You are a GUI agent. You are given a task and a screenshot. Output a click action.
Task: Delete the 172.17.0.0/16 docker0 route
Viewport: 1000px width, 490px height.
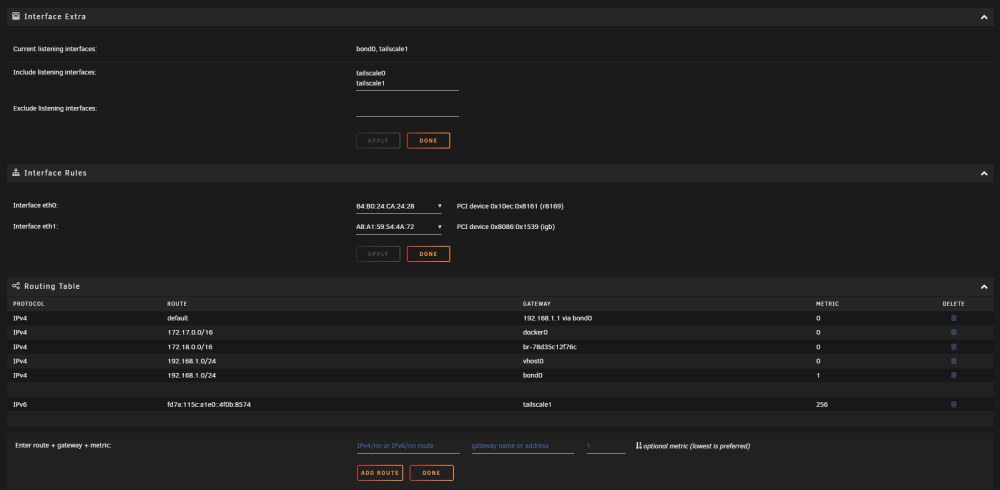[x=953, y=332]
